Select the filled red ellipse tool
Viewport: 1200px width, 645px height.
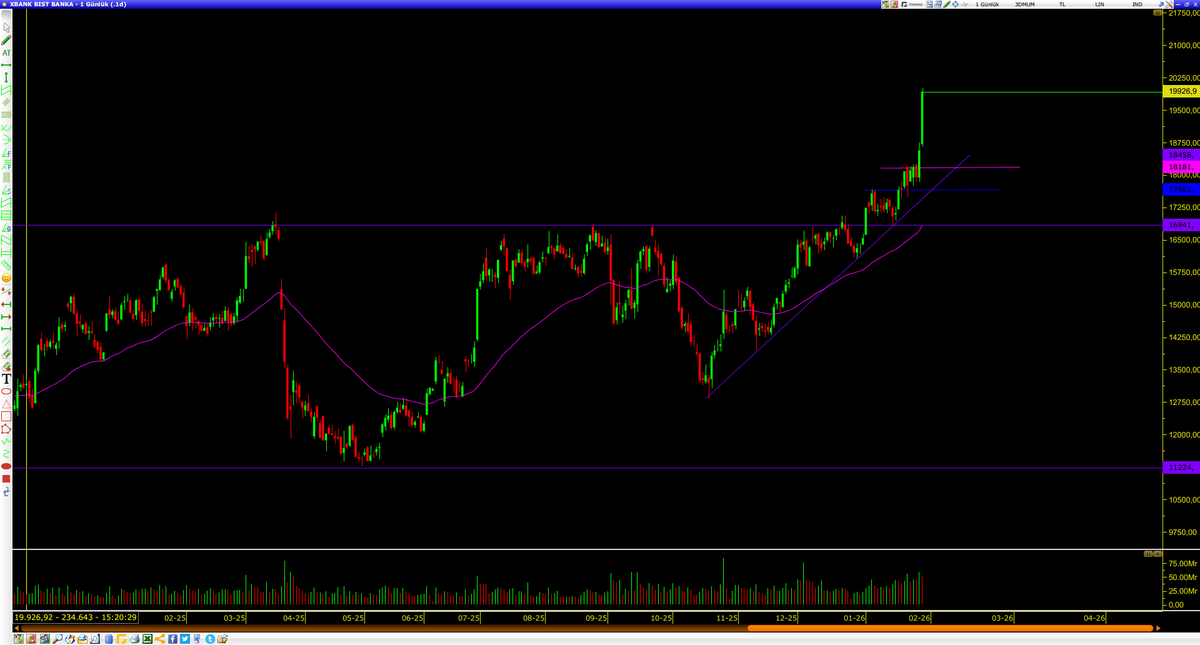pyautogui.click(x=6, y=465)
